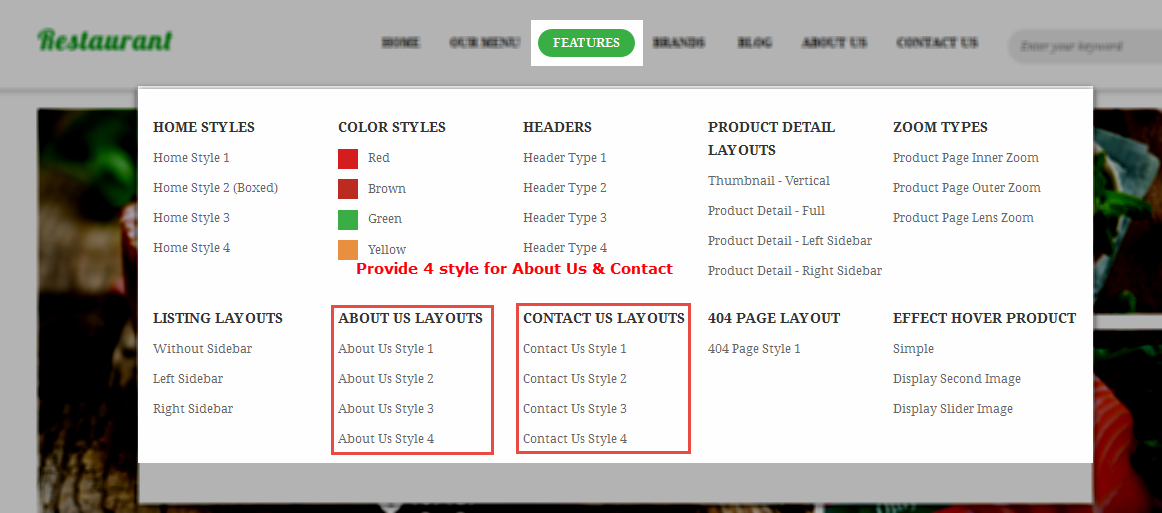Click the ZOOM TYPES heading
The height and width of the screenshot is (513, 1162).
point(940,128)
